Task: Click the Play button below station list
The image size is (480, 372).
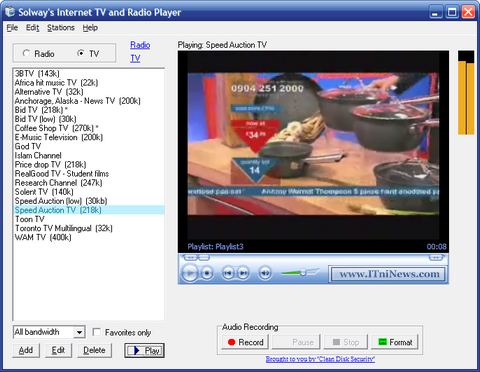Action: click(x=144, y=350)
